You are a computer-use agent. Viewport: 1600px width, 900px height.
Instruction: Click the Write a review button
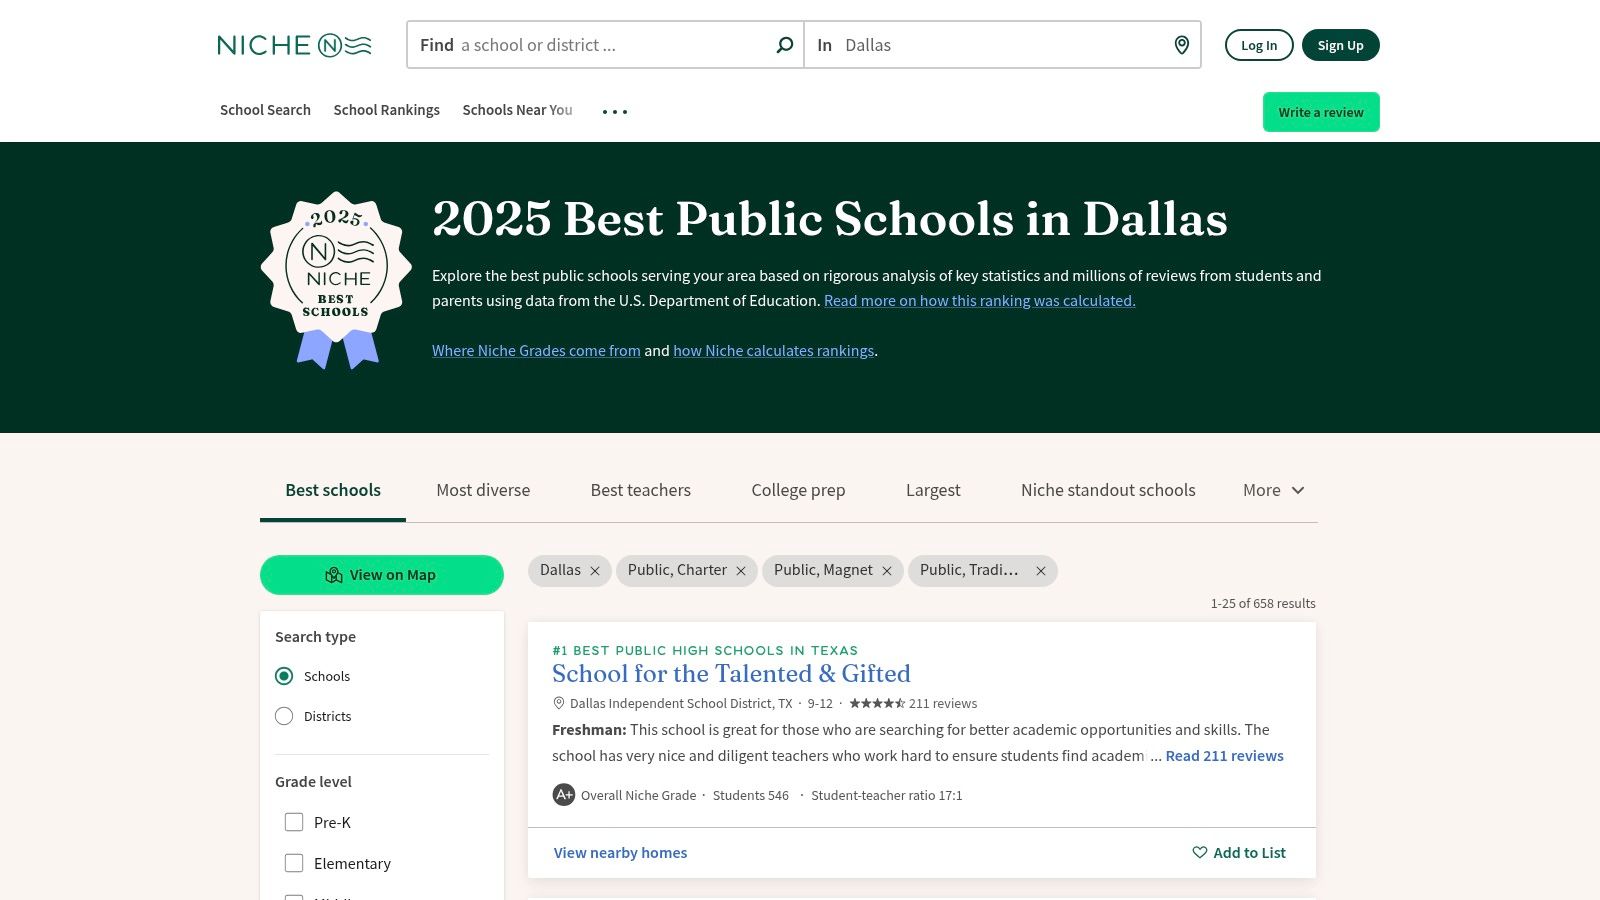1321,112
